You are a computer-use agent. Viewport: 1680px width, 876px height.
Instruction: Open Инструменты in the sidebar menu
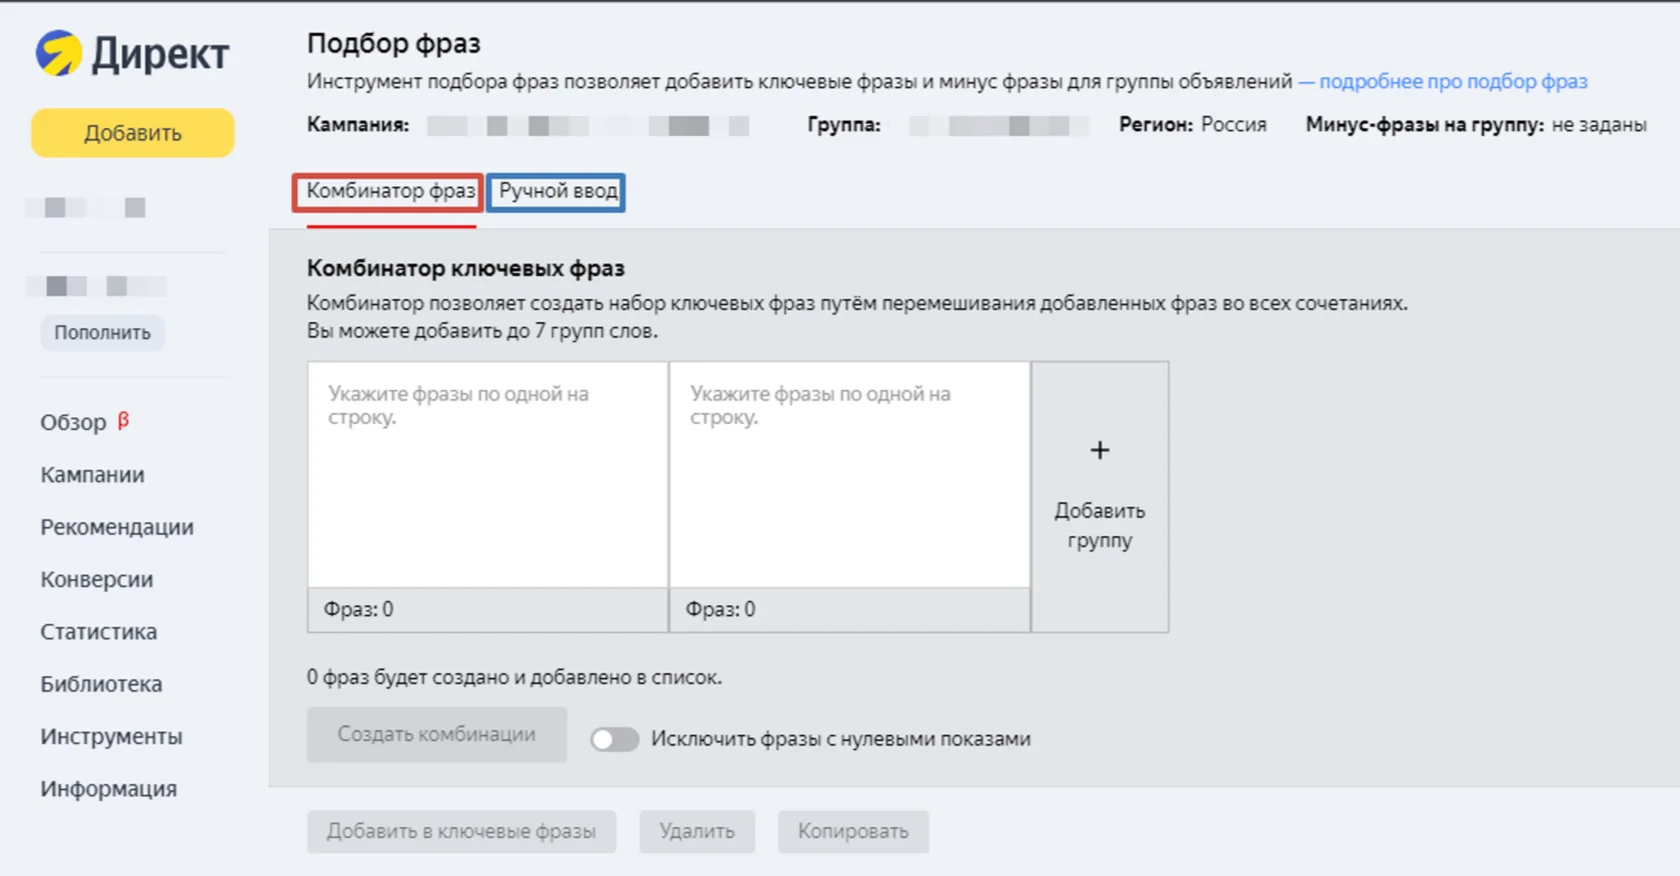coord(111,737)
